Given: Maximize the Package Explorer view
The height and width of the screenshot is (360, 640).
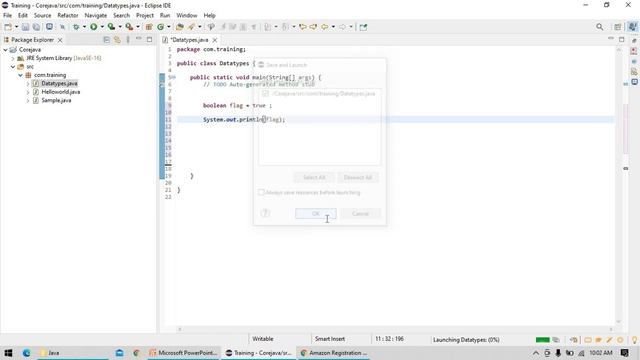Looking at the screenshot, I should point(149,40).
